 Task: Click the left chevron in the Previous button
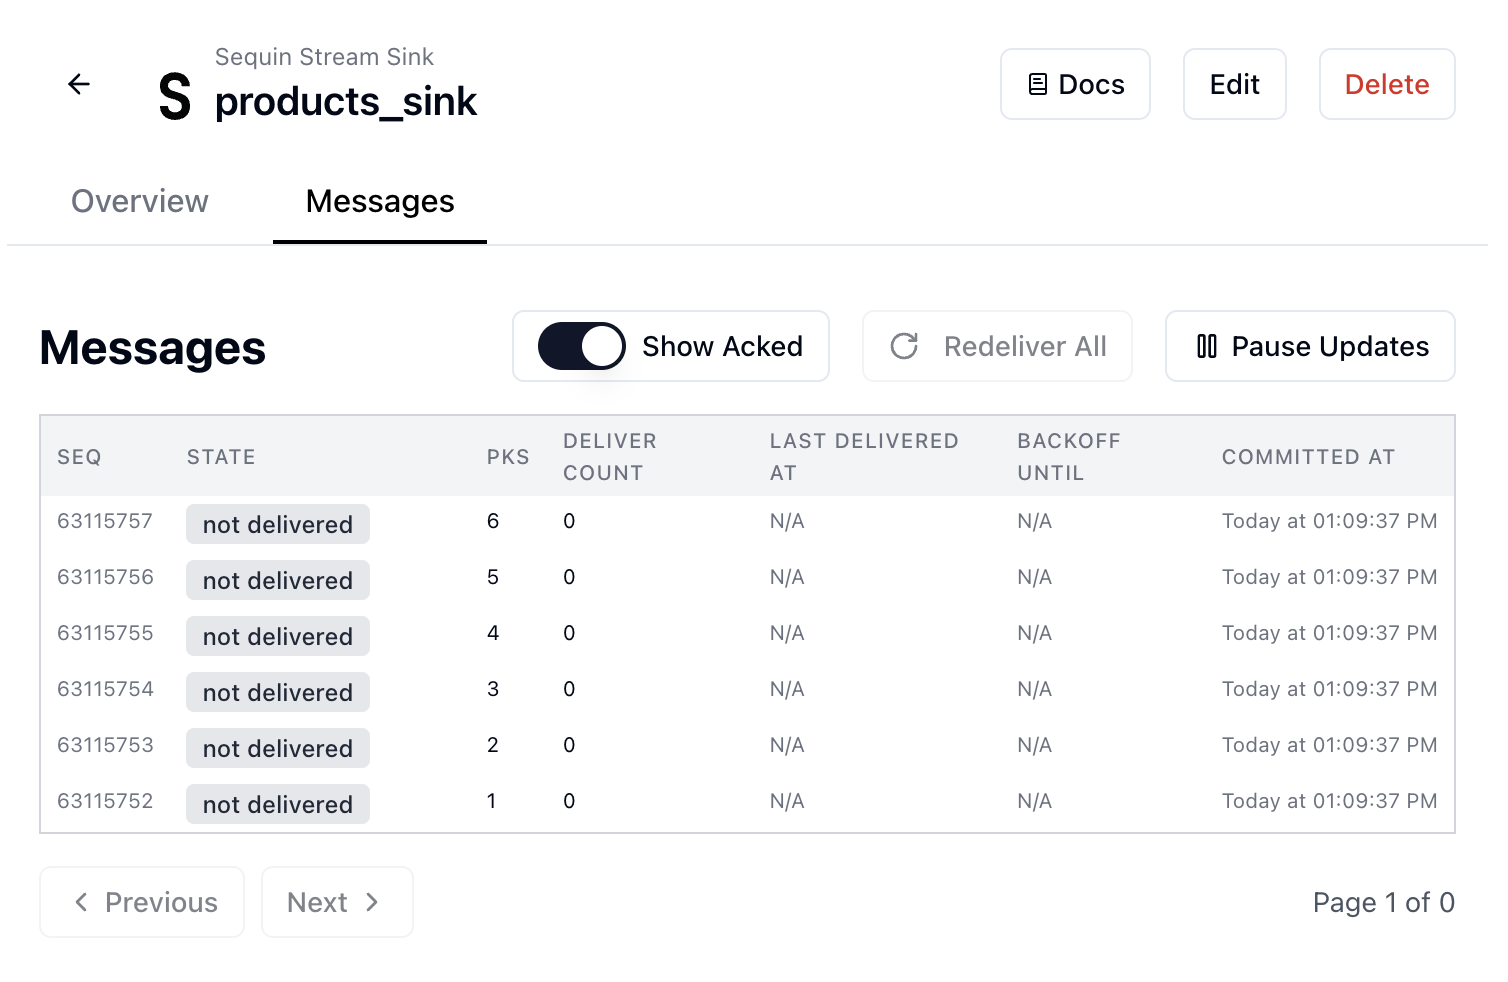click(81, 902)
